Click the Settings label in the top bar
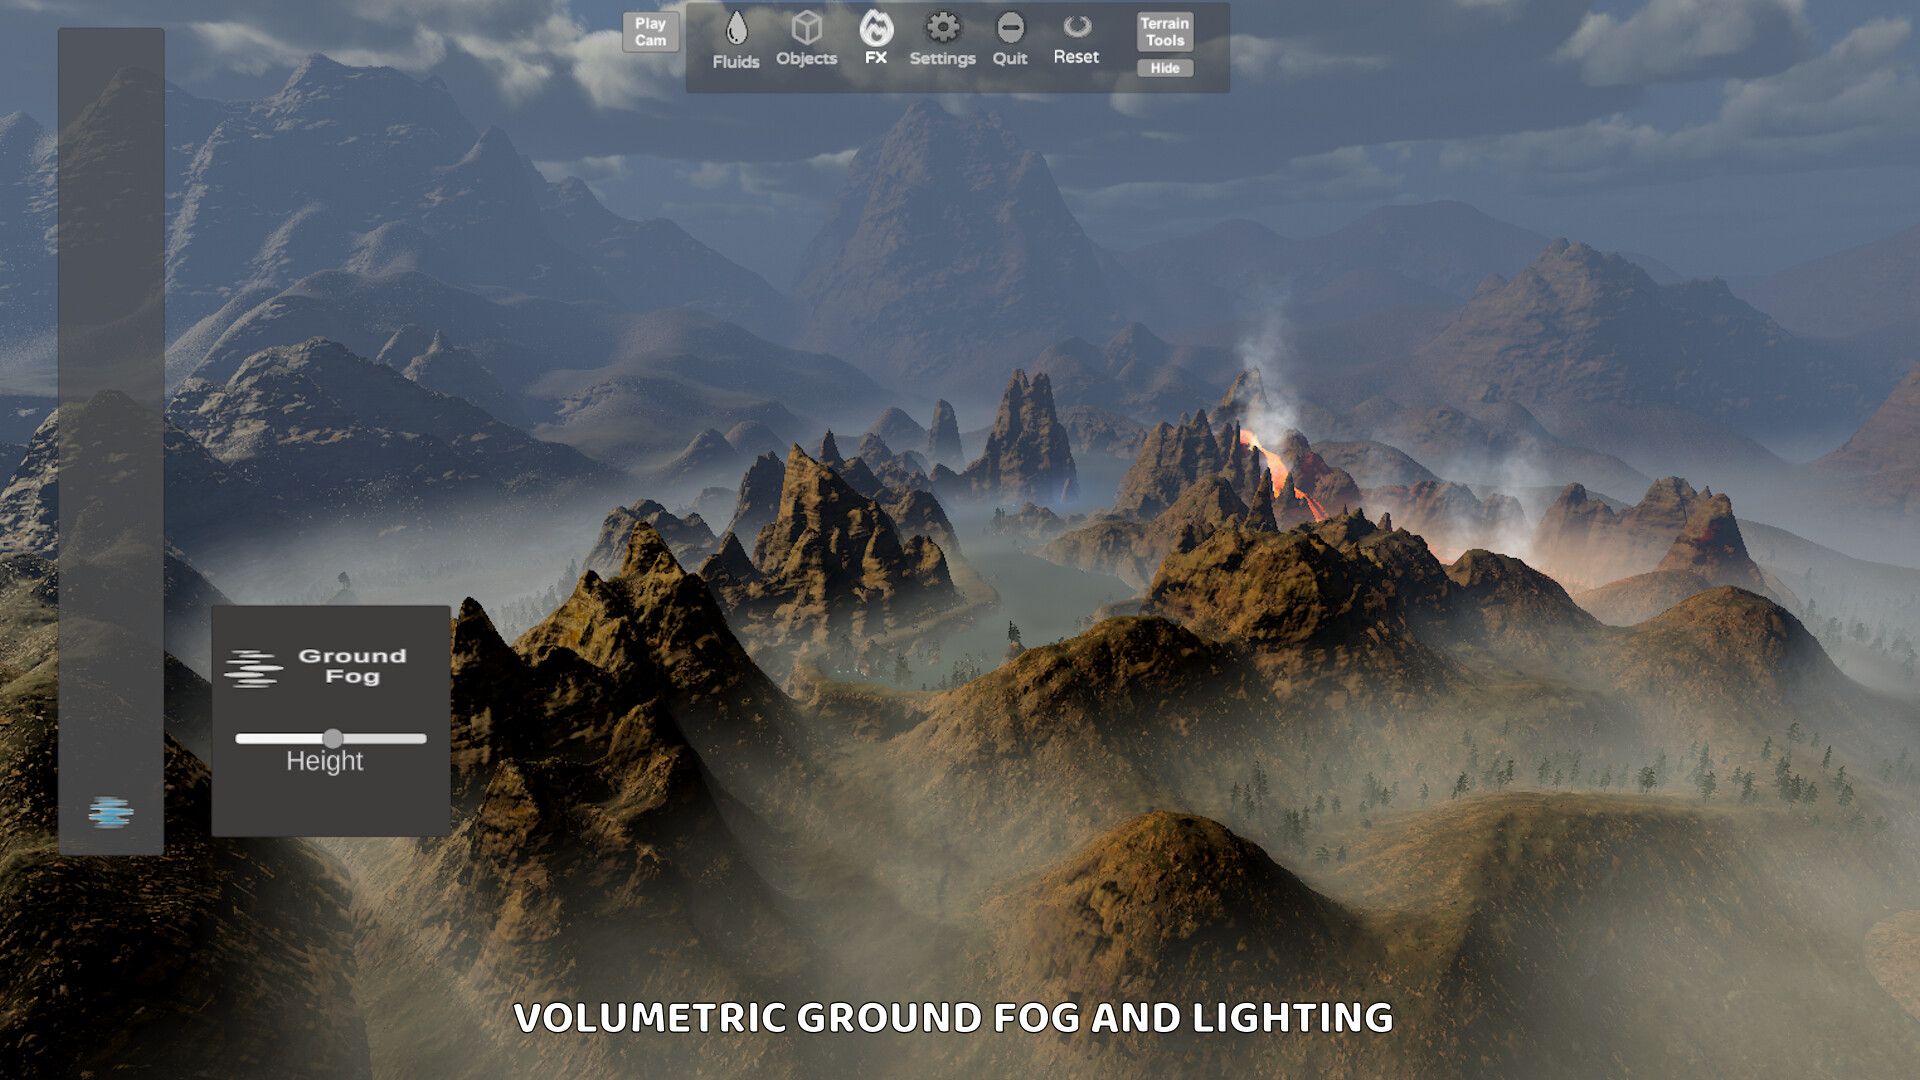The height and width of the screenshot is (1080, 1920). point(942,58)
